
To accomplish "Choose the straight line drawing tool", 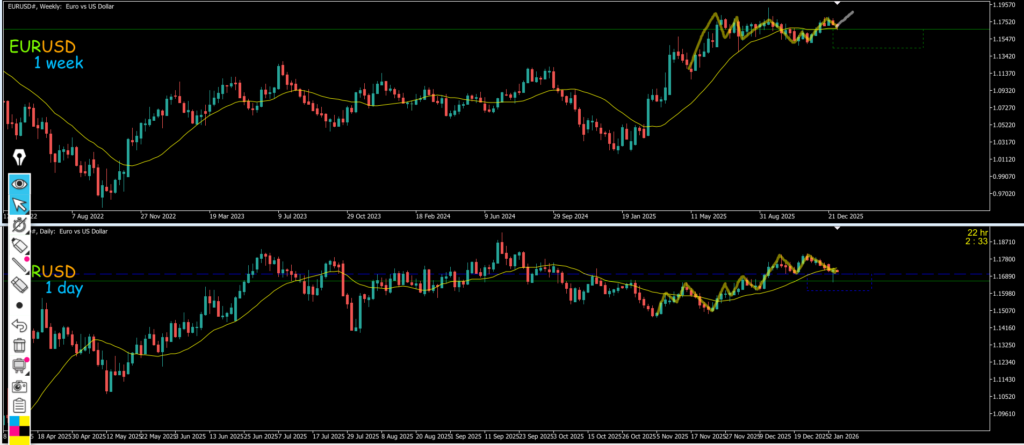I will click(x=19, y=265).
